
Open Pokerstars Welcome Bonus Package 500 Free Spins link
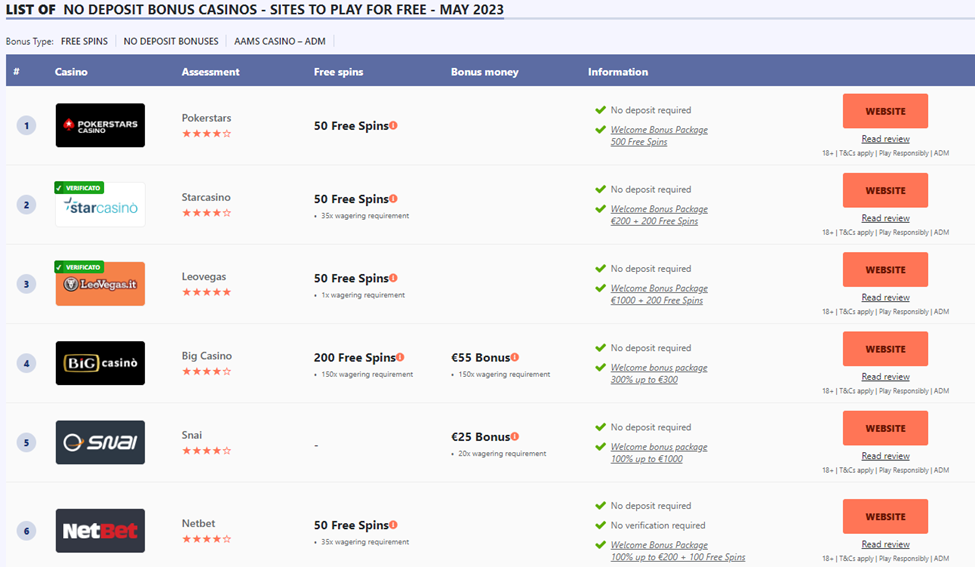click(659, 136)
